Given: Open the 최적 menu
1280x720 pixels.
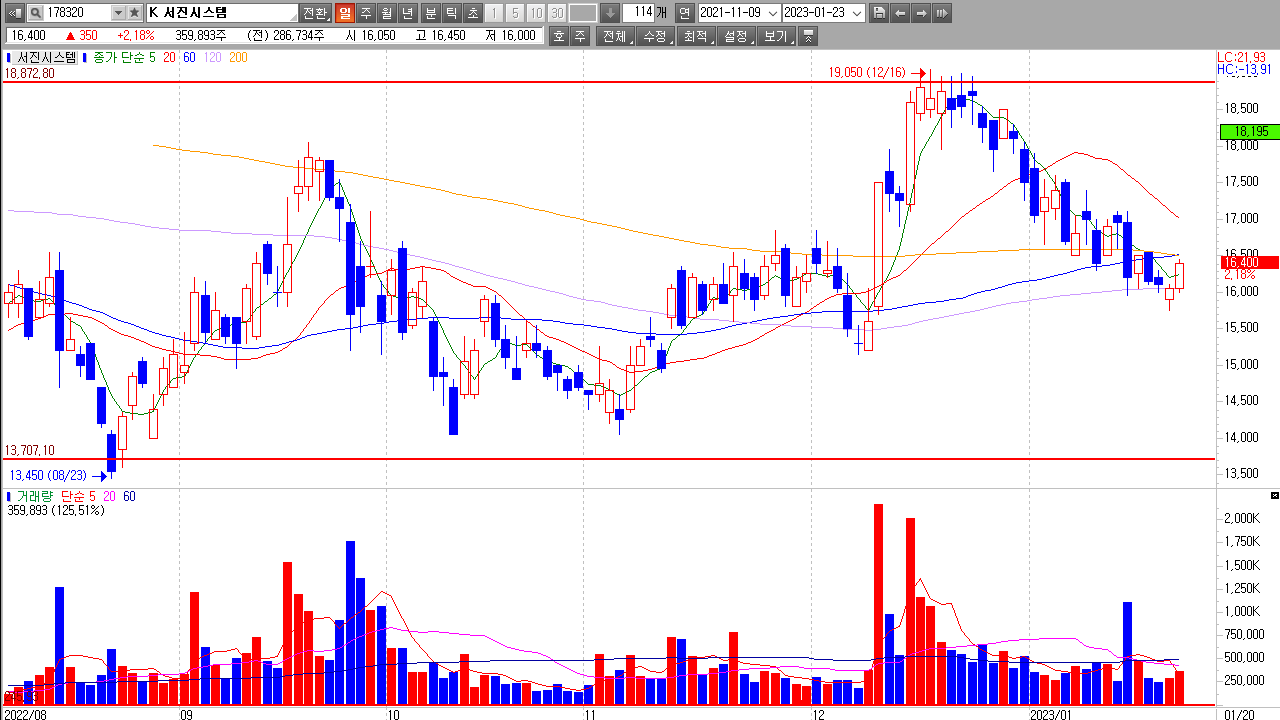Looking at the screenshot, I should coord(695,36).
